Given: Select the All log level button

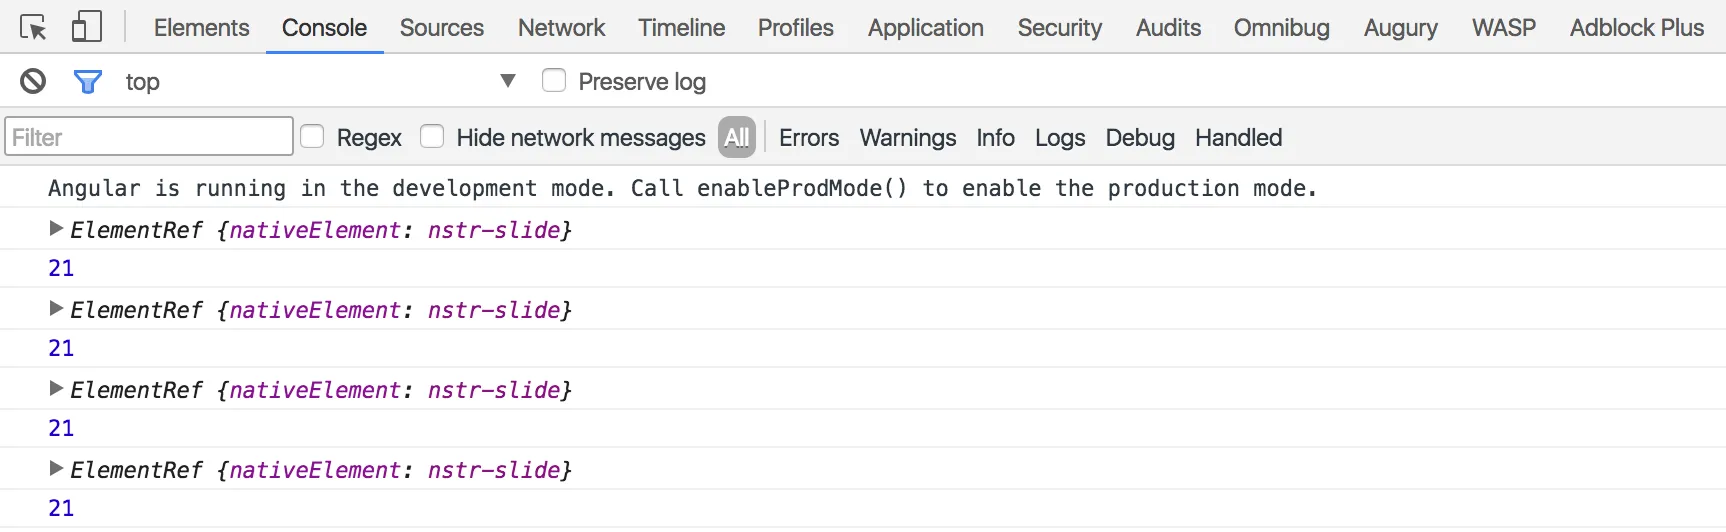Looking at the screenshot, I should click(x=737, y=137).
